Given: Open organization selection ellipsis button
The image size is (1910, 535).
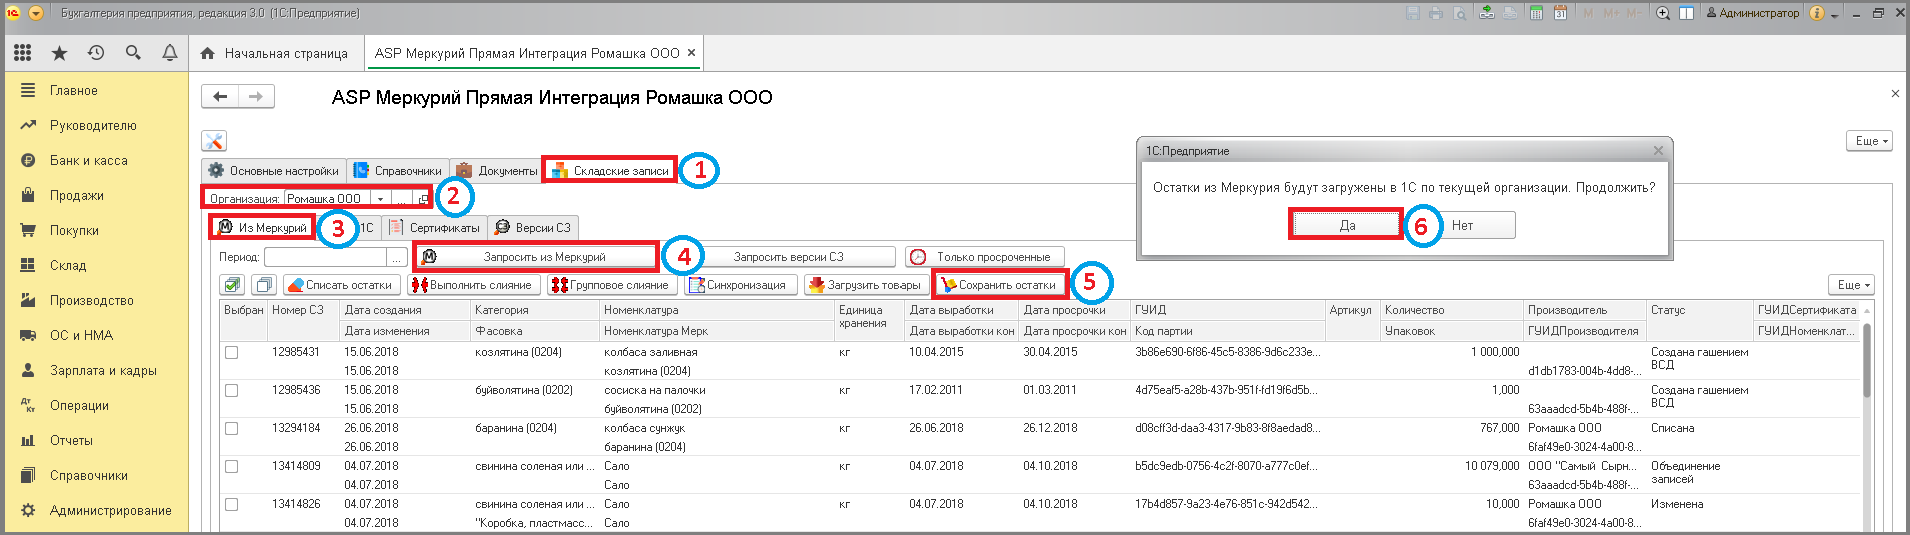Looking at the screenshot, I should tap(400, 199).
